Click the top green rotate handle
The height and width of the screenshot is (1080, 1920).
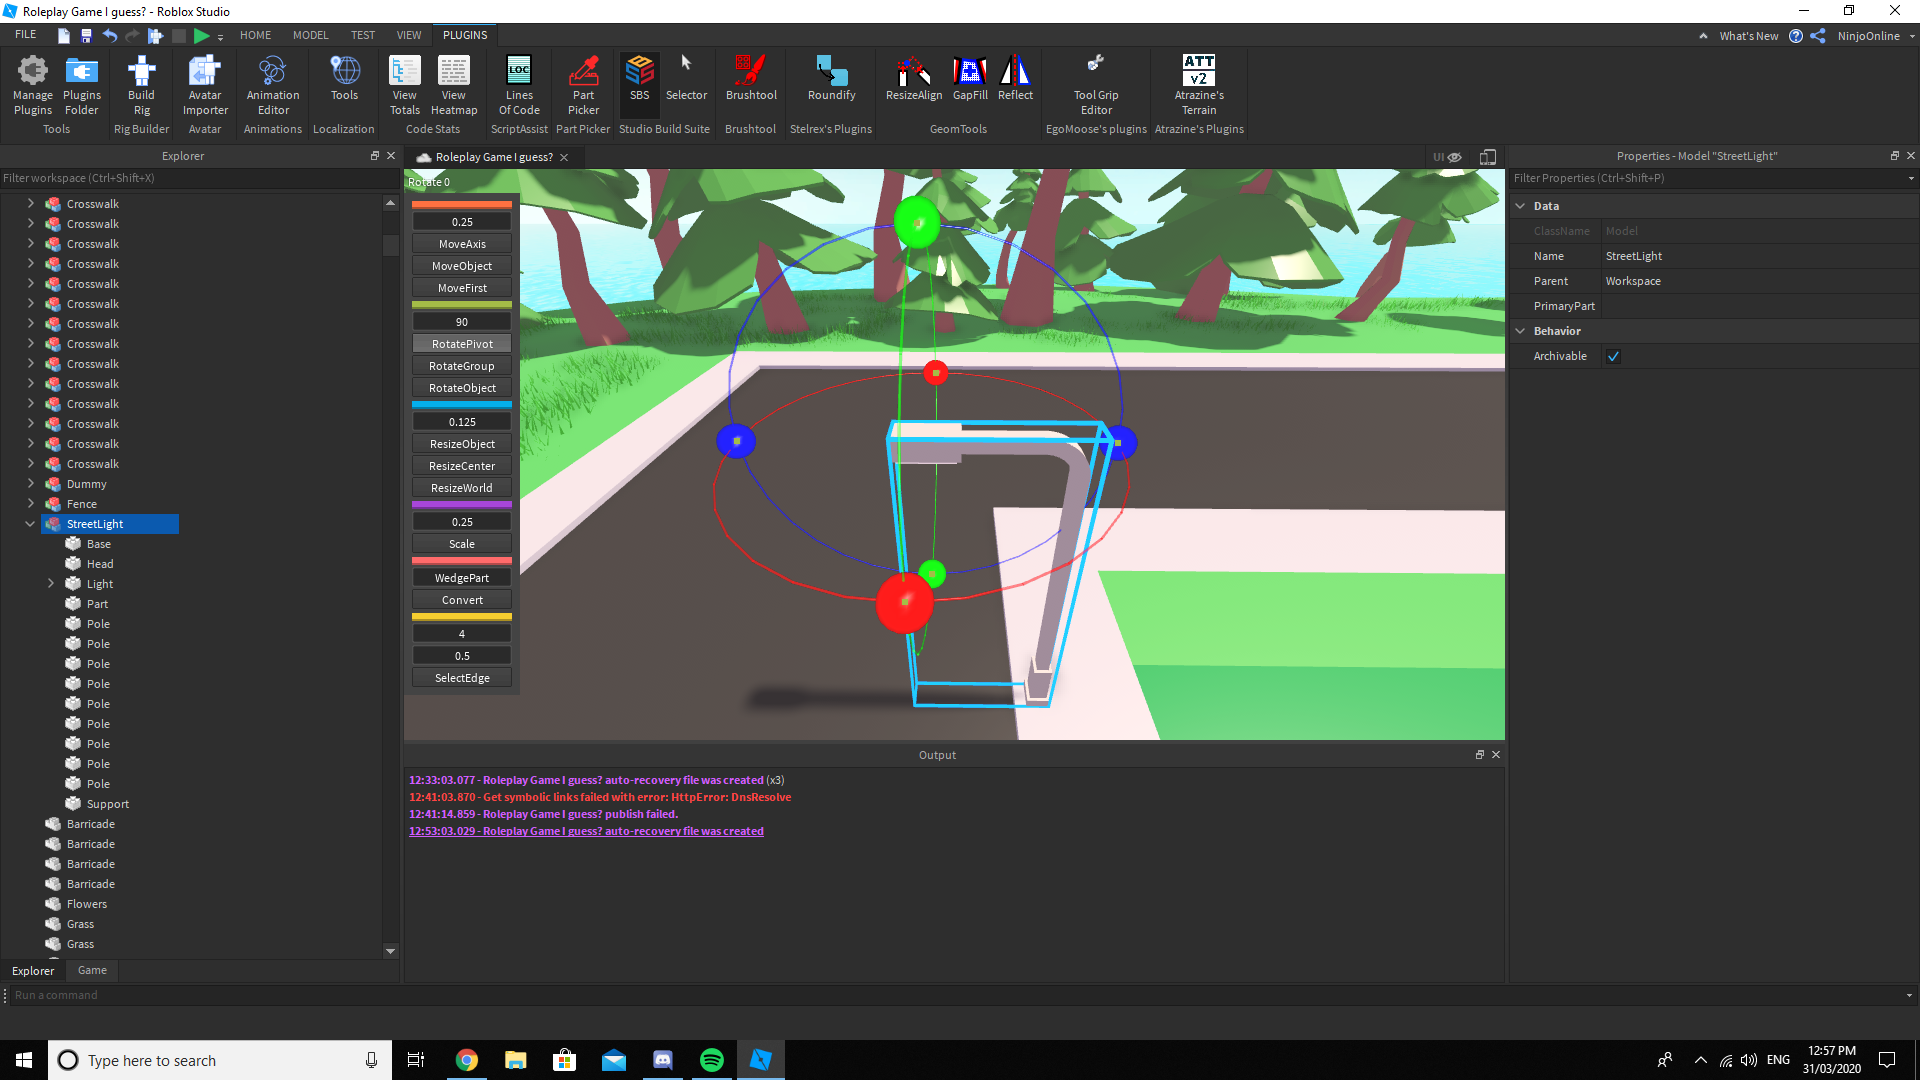pyautogui.click(x=917, y=222)
